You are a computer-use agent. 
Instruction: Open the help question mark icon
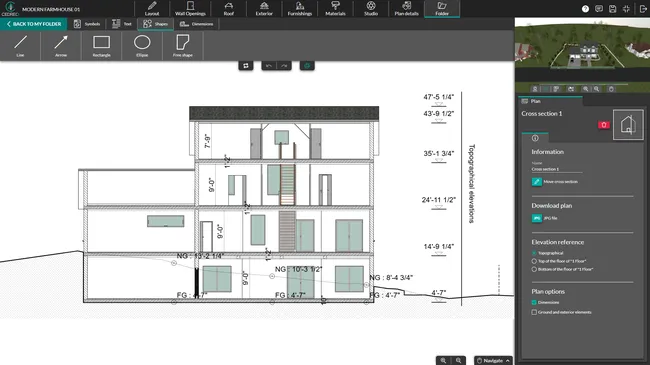click(585, 9)
